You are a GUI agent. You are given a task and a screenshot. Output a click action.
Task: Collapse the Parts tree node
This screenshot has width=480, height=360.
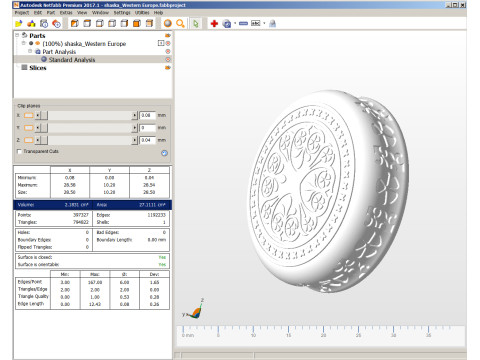coord(17,35)
